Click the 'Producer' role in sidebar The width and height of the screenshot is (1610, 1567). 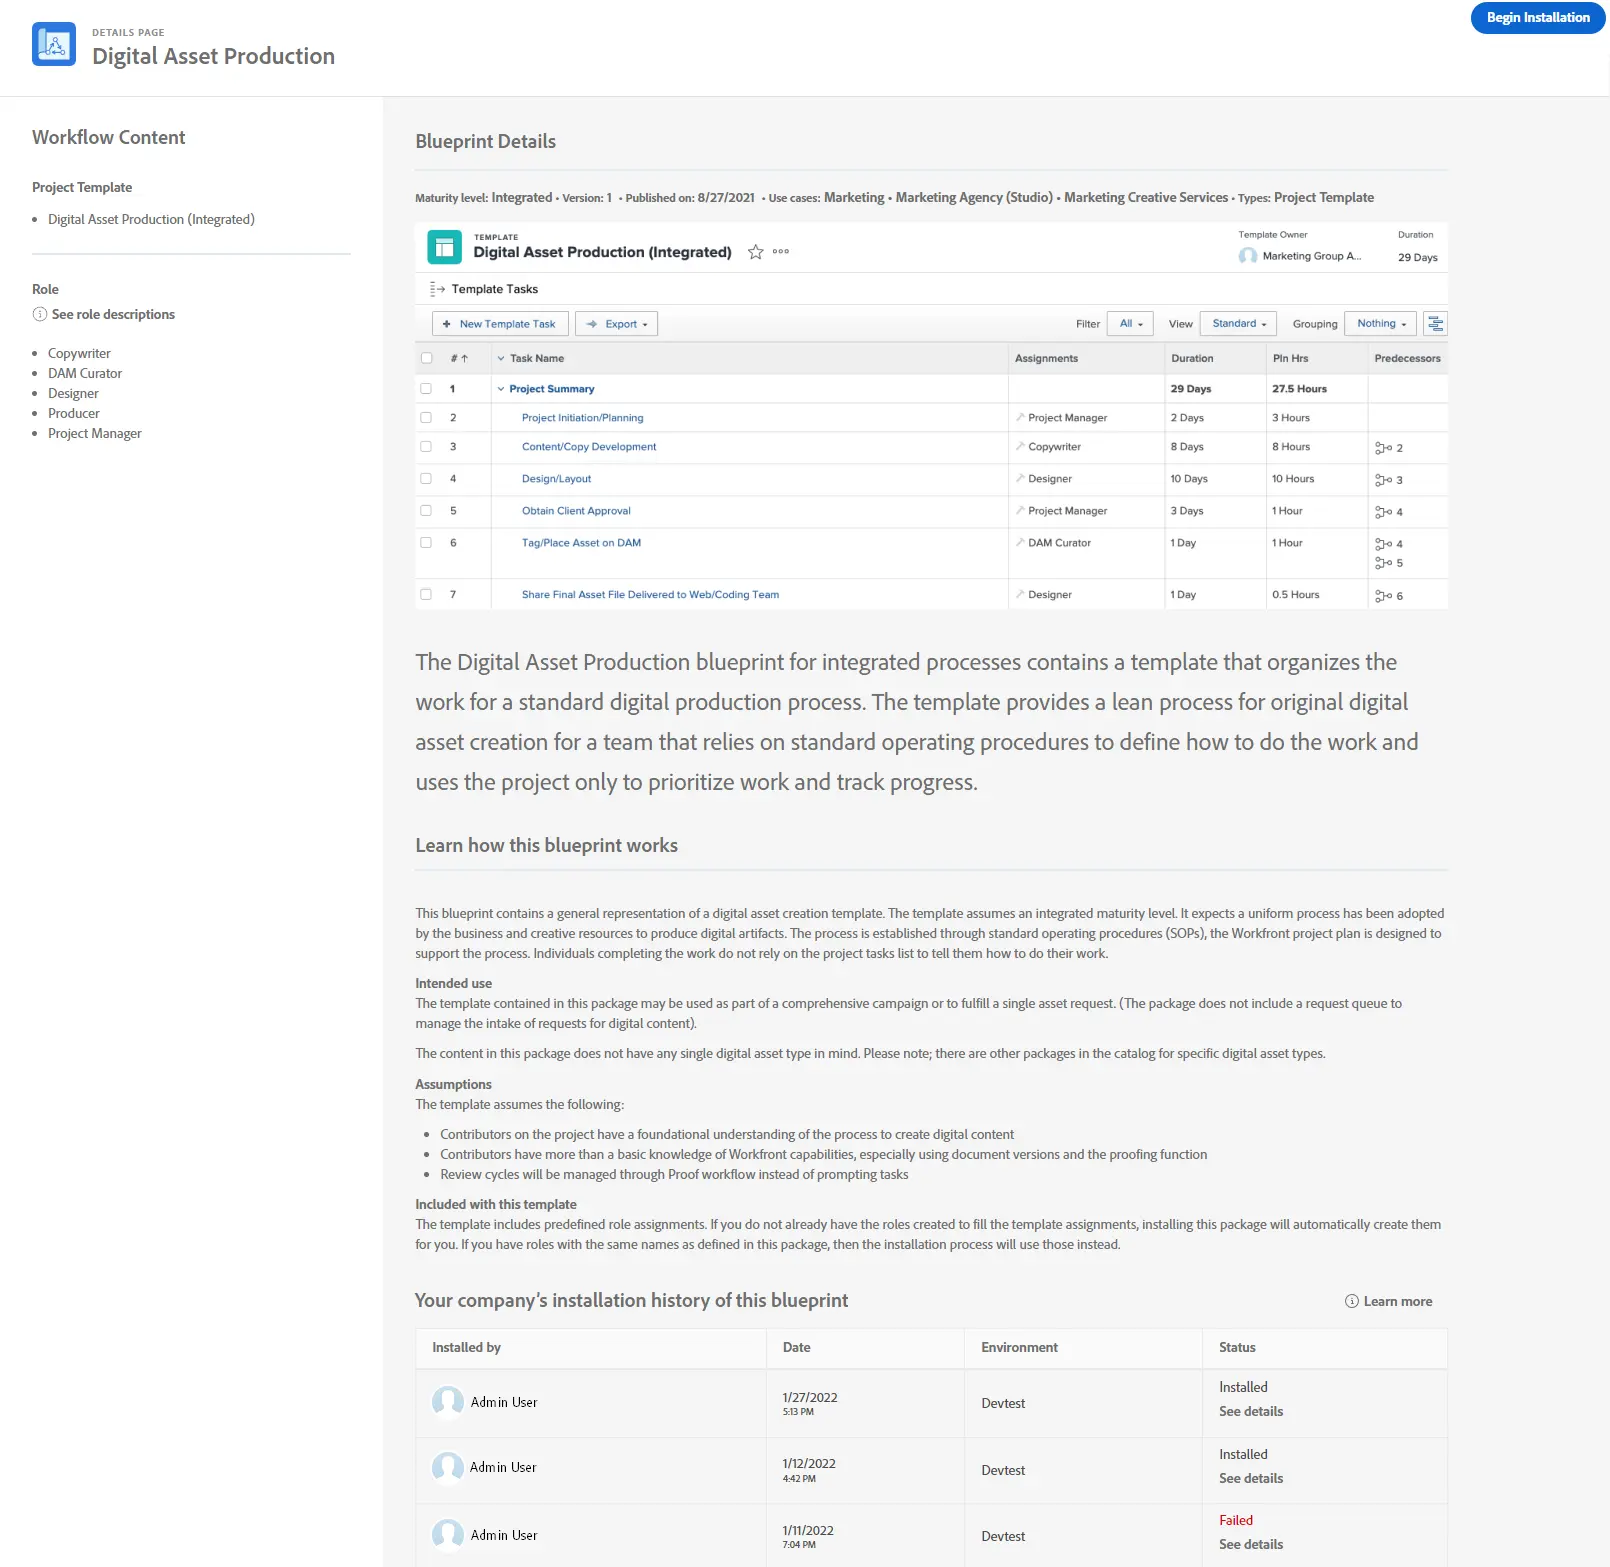[74, 413]
